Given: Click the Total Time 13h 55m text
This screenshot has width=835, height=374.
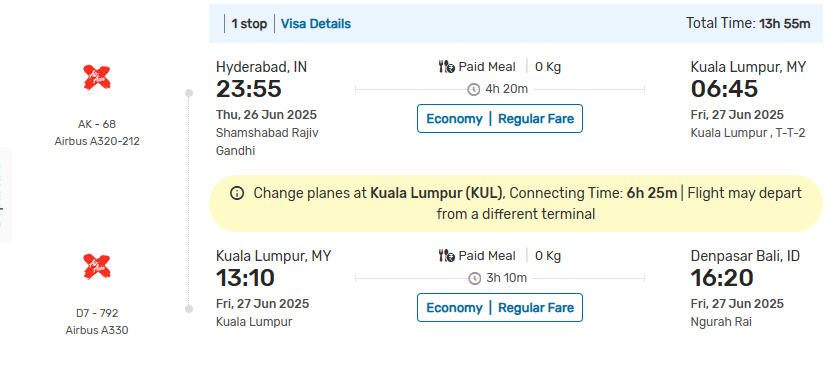Looking at the screenshot, I should [x=748, y=23].
